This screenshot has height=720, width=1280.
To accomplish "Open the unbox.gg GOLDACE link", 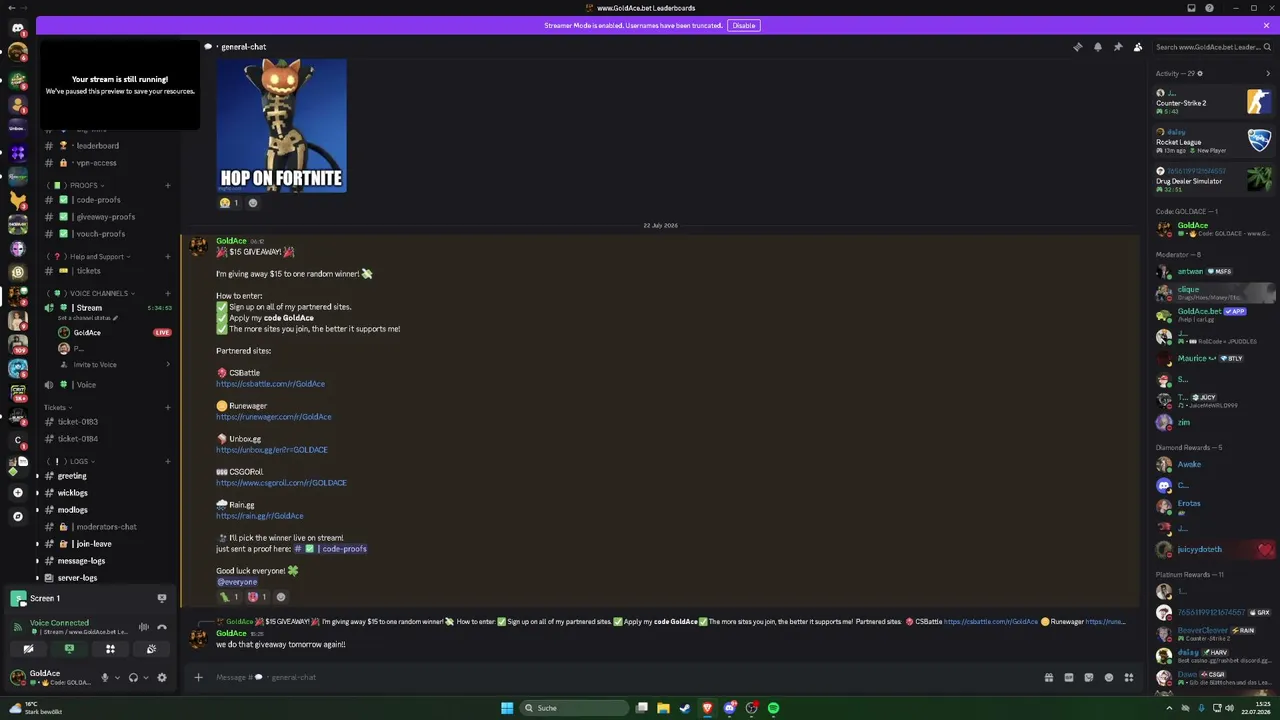I will click(272, 450).
